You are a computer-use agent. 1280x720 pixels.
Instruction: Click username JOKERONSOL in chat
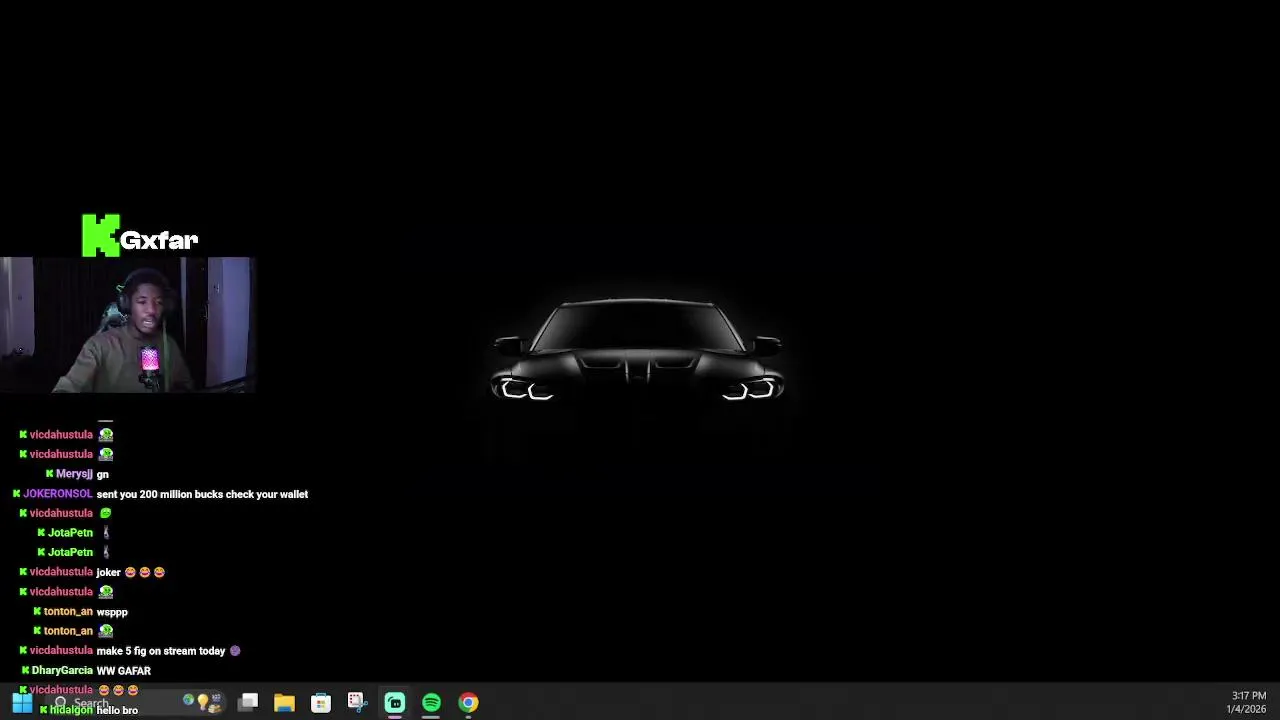click(x=57, y=494)
